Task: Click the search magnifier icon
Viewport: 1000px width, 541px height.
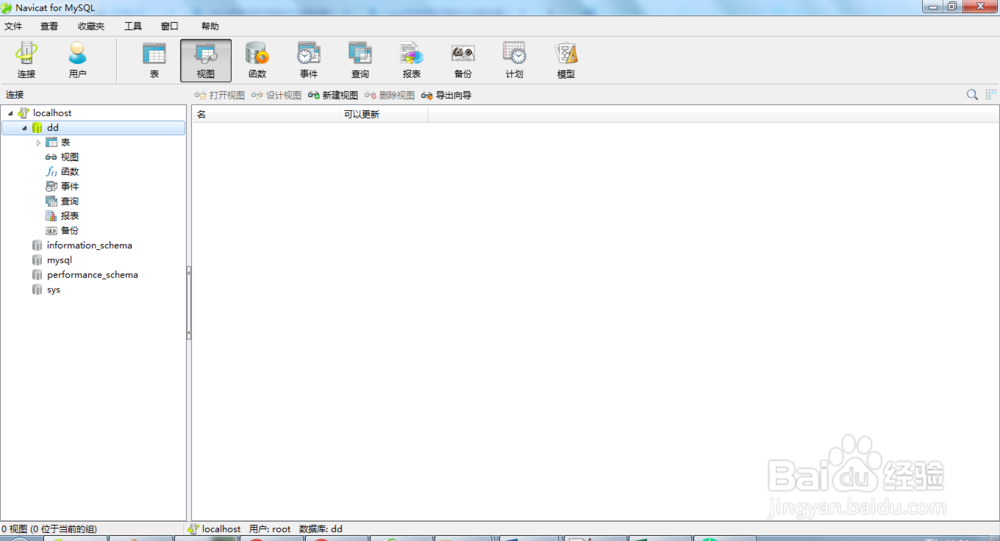Action: pos(972,94)
